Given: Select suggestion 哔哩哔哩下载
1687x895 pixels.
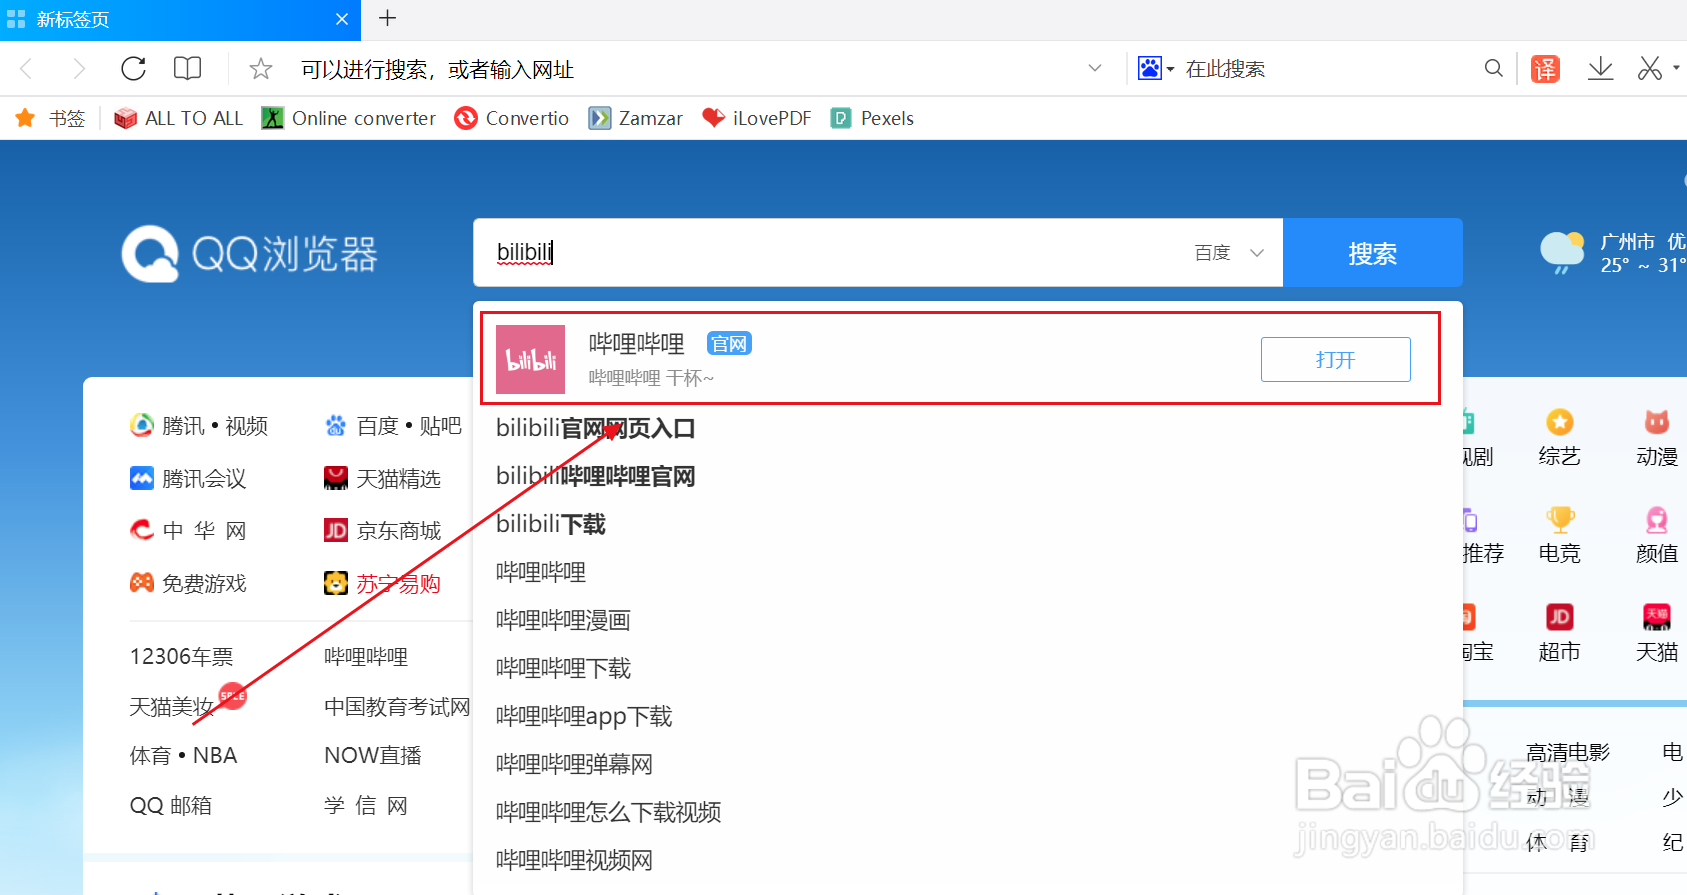Looking at the screenshot, I should [x=563, y=668].
